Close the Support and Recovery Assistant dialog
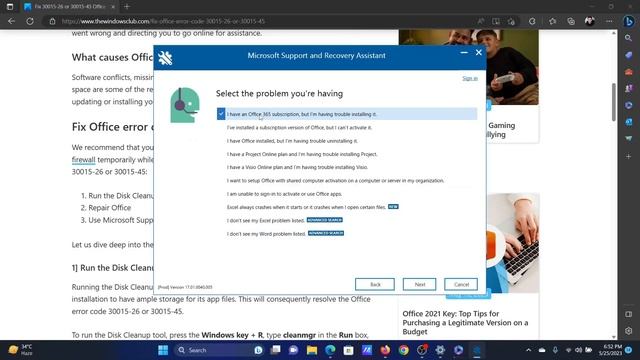Image resolution: width=640 pixels, height=360 pixels. [479, 53]
